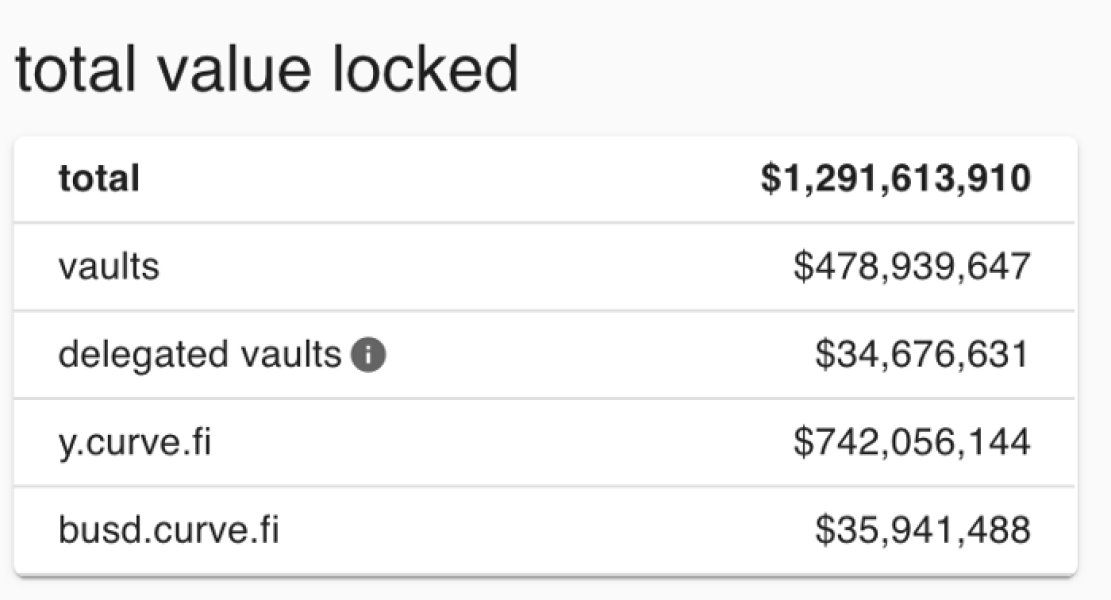Select the delegated vaults label
This screenshot has width=1111, height=600.
coord(200,354)
